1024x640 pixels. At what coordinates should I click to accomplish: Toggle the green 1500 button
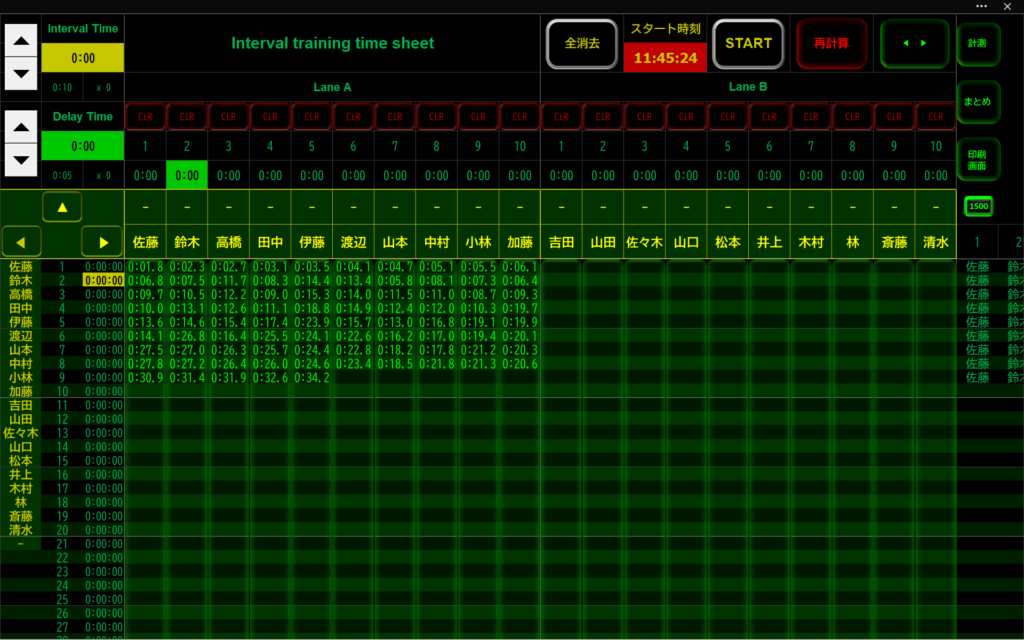click(x=977, y=206)
